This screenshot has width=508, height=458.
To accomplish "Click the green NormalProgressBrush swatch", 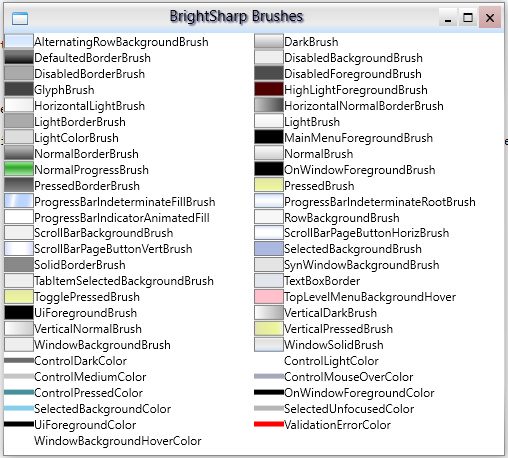I will [19, 169].
